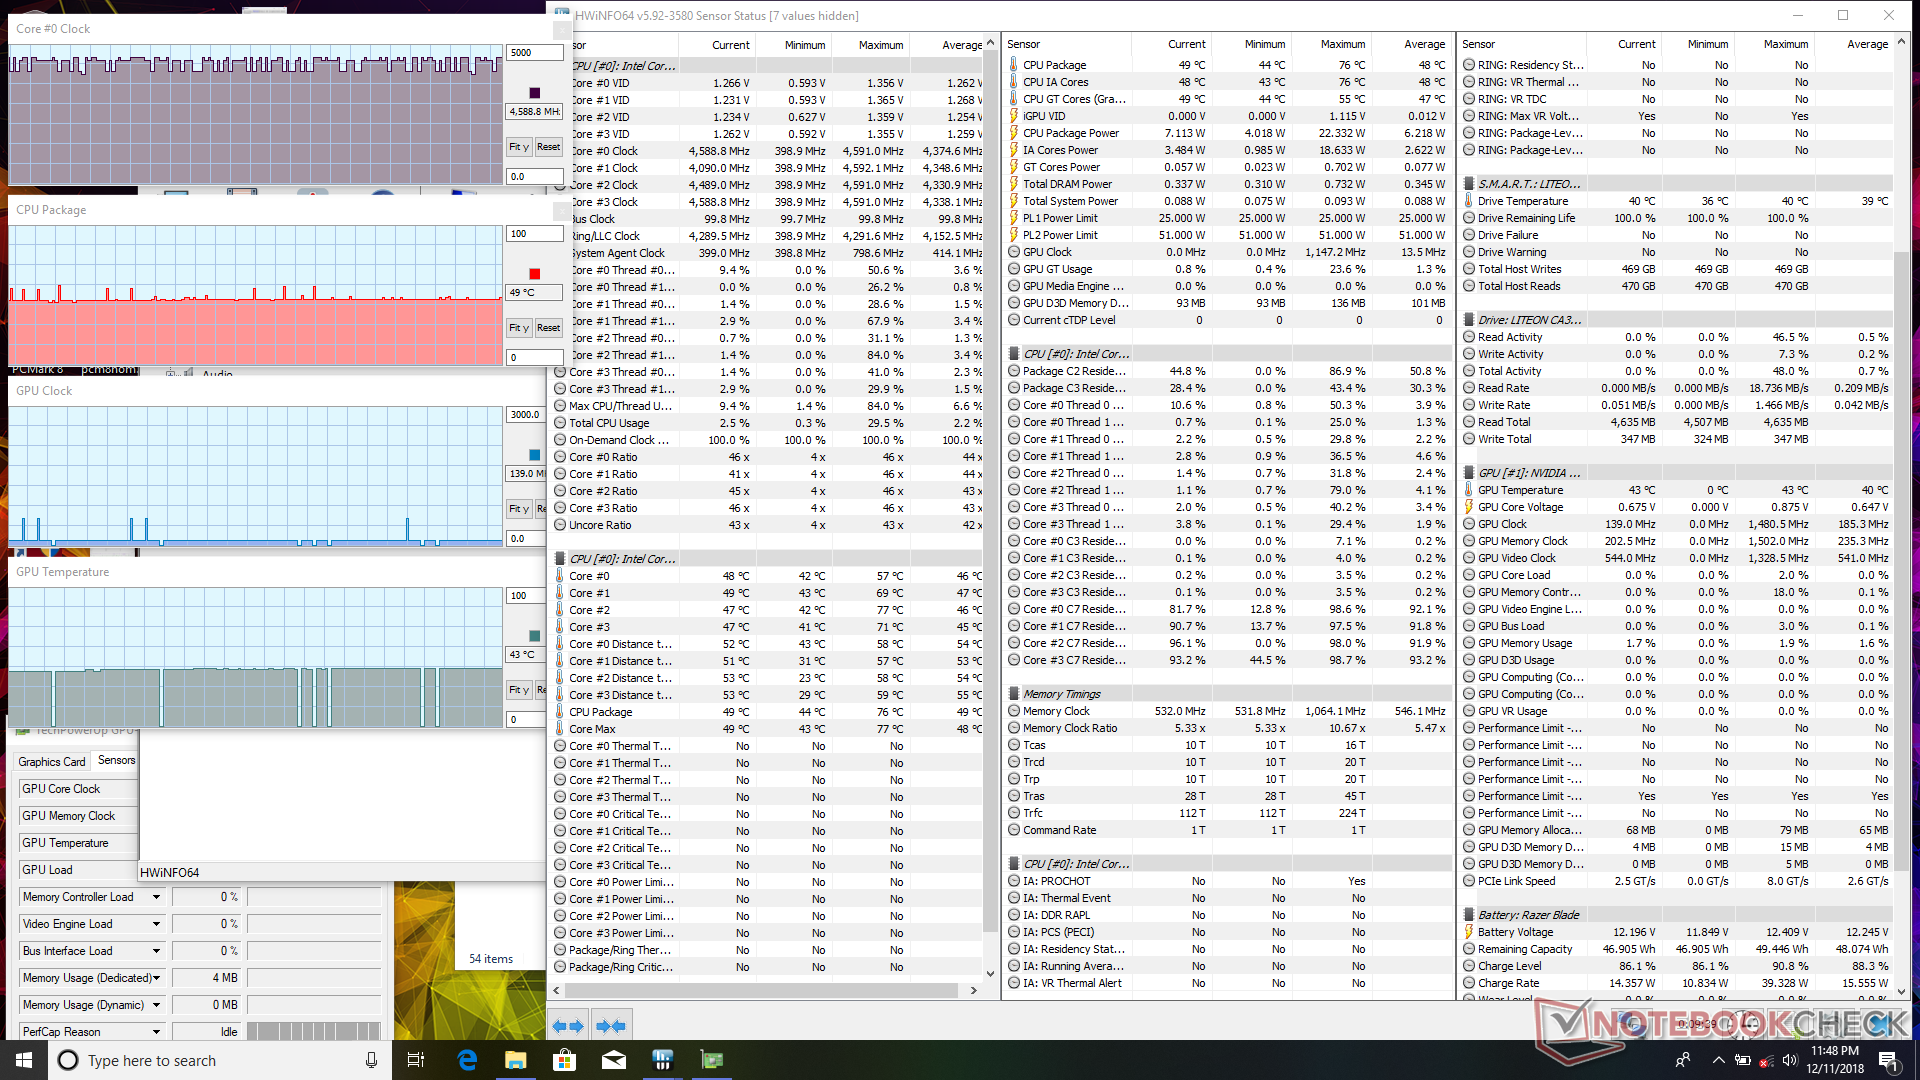Open the Microsoft Store taskbar icon

565,1060
